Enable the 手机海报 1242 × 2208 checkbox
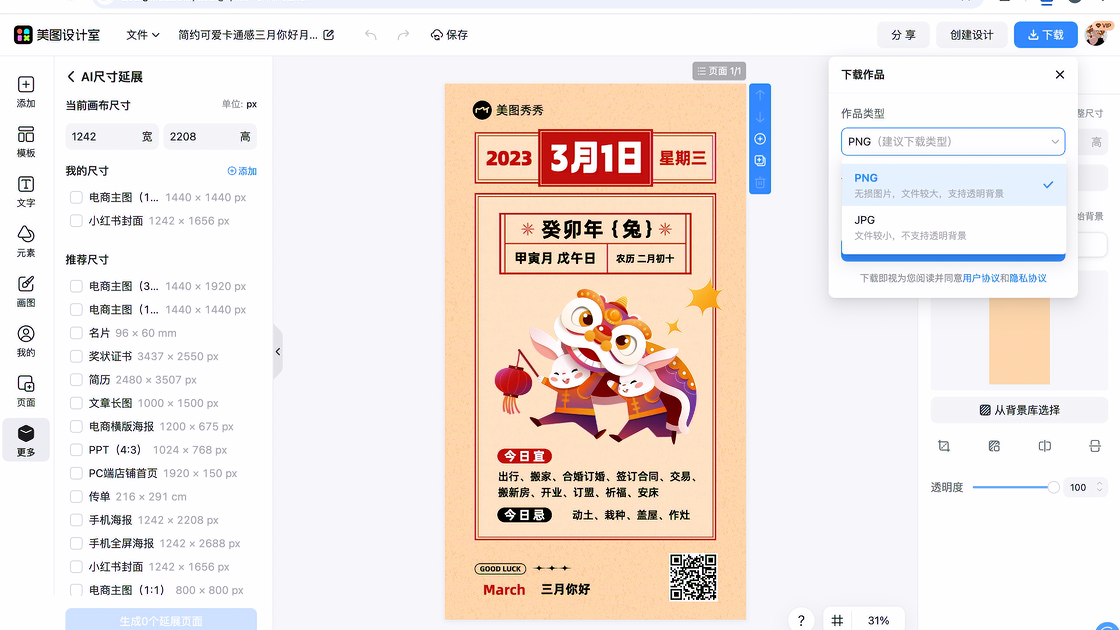This screenshot has height=630, width=1120. click(77, 520)
